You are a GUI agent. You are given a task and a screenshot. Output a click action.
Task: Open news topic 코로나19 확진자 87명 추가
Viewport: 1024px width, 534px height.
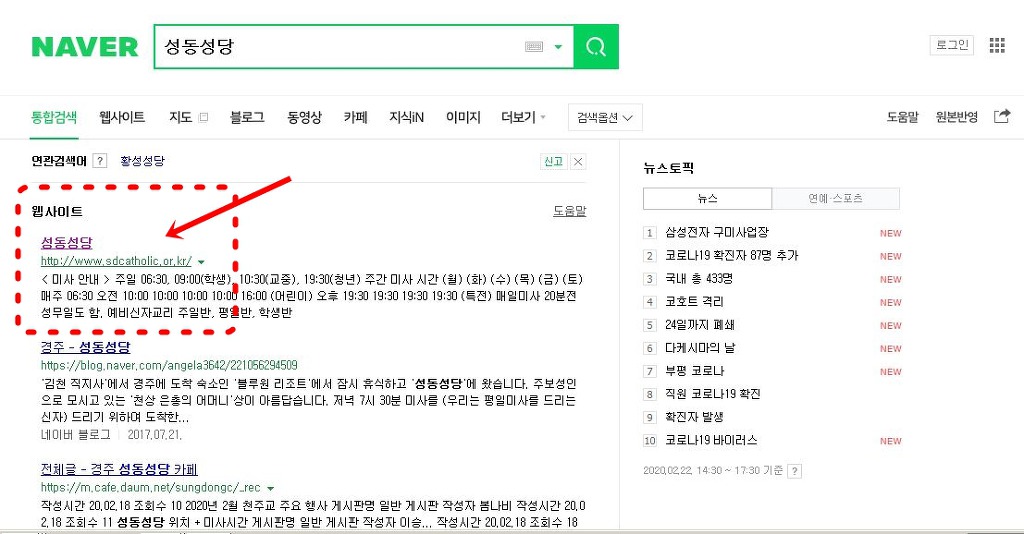click(731, 255)
